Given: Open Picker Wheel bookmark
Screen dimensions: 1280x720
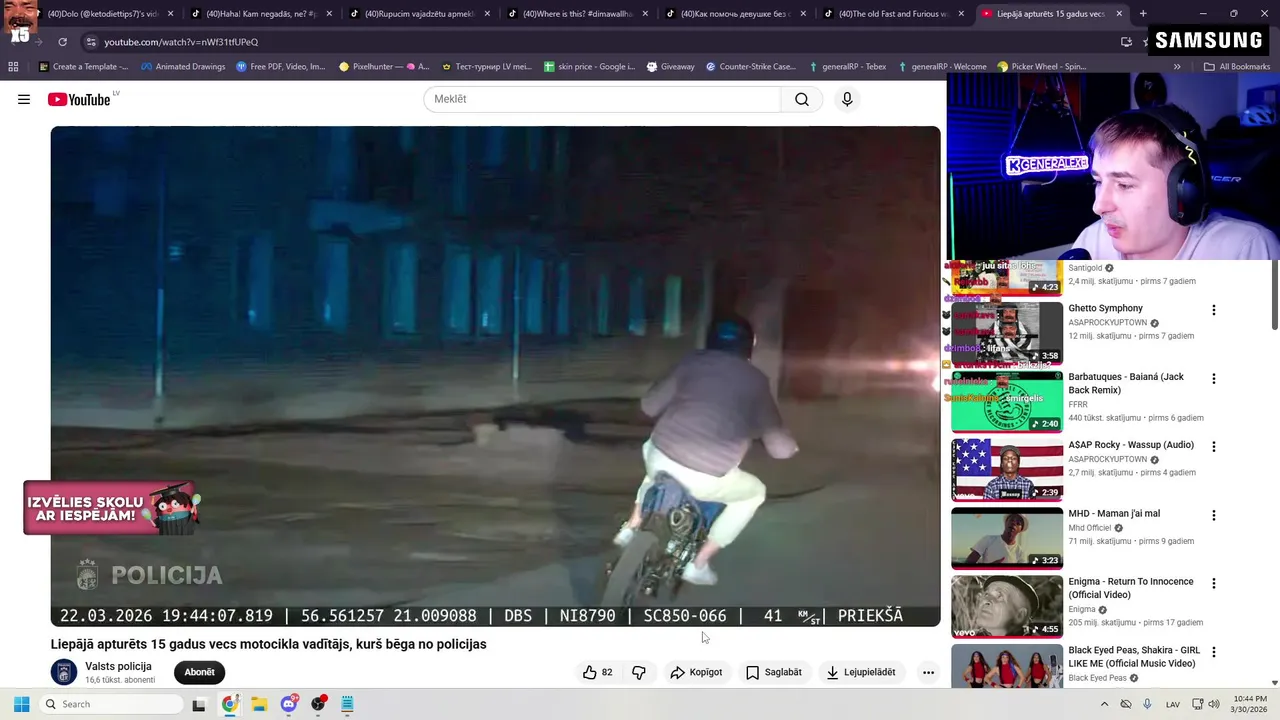Looking at the screenshot, I should point(1042,67).
